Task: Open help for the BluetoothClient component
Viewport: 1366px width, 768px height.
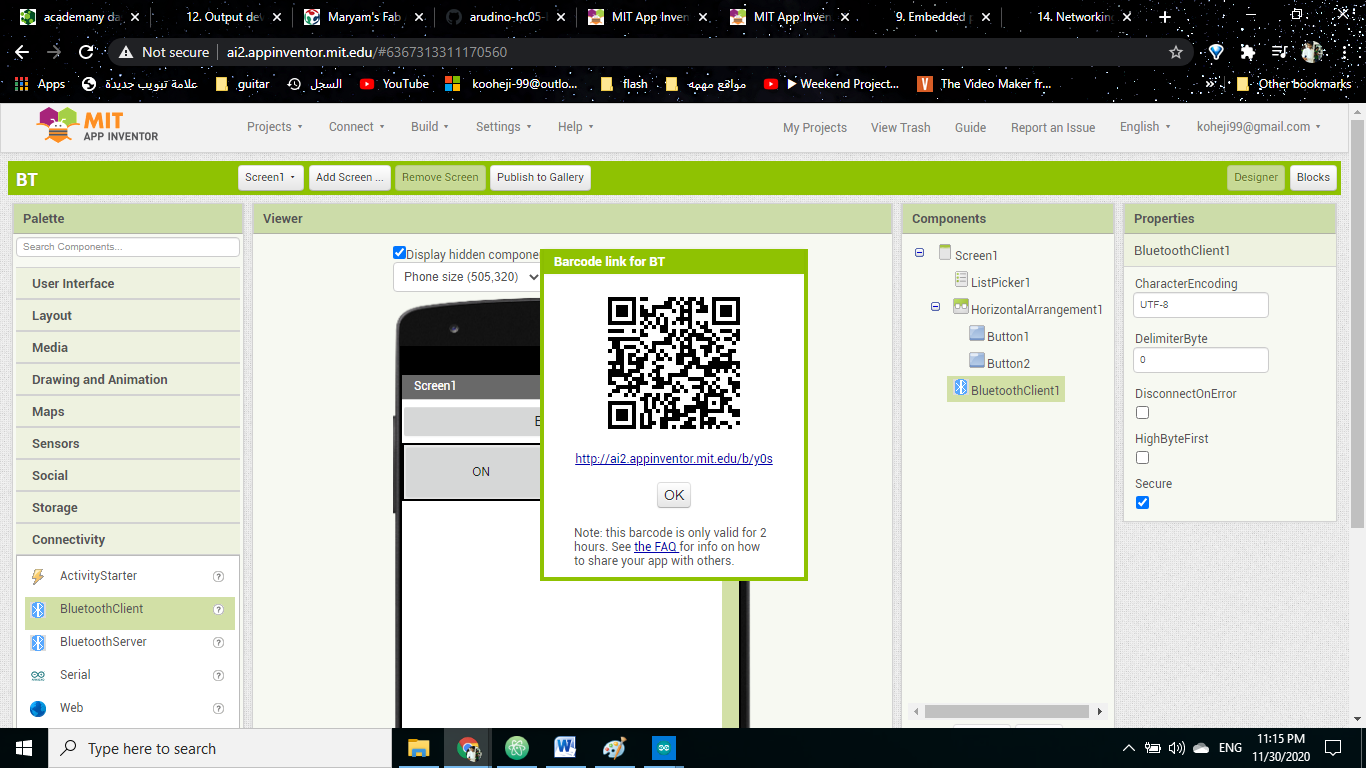Action: (218, 609)
